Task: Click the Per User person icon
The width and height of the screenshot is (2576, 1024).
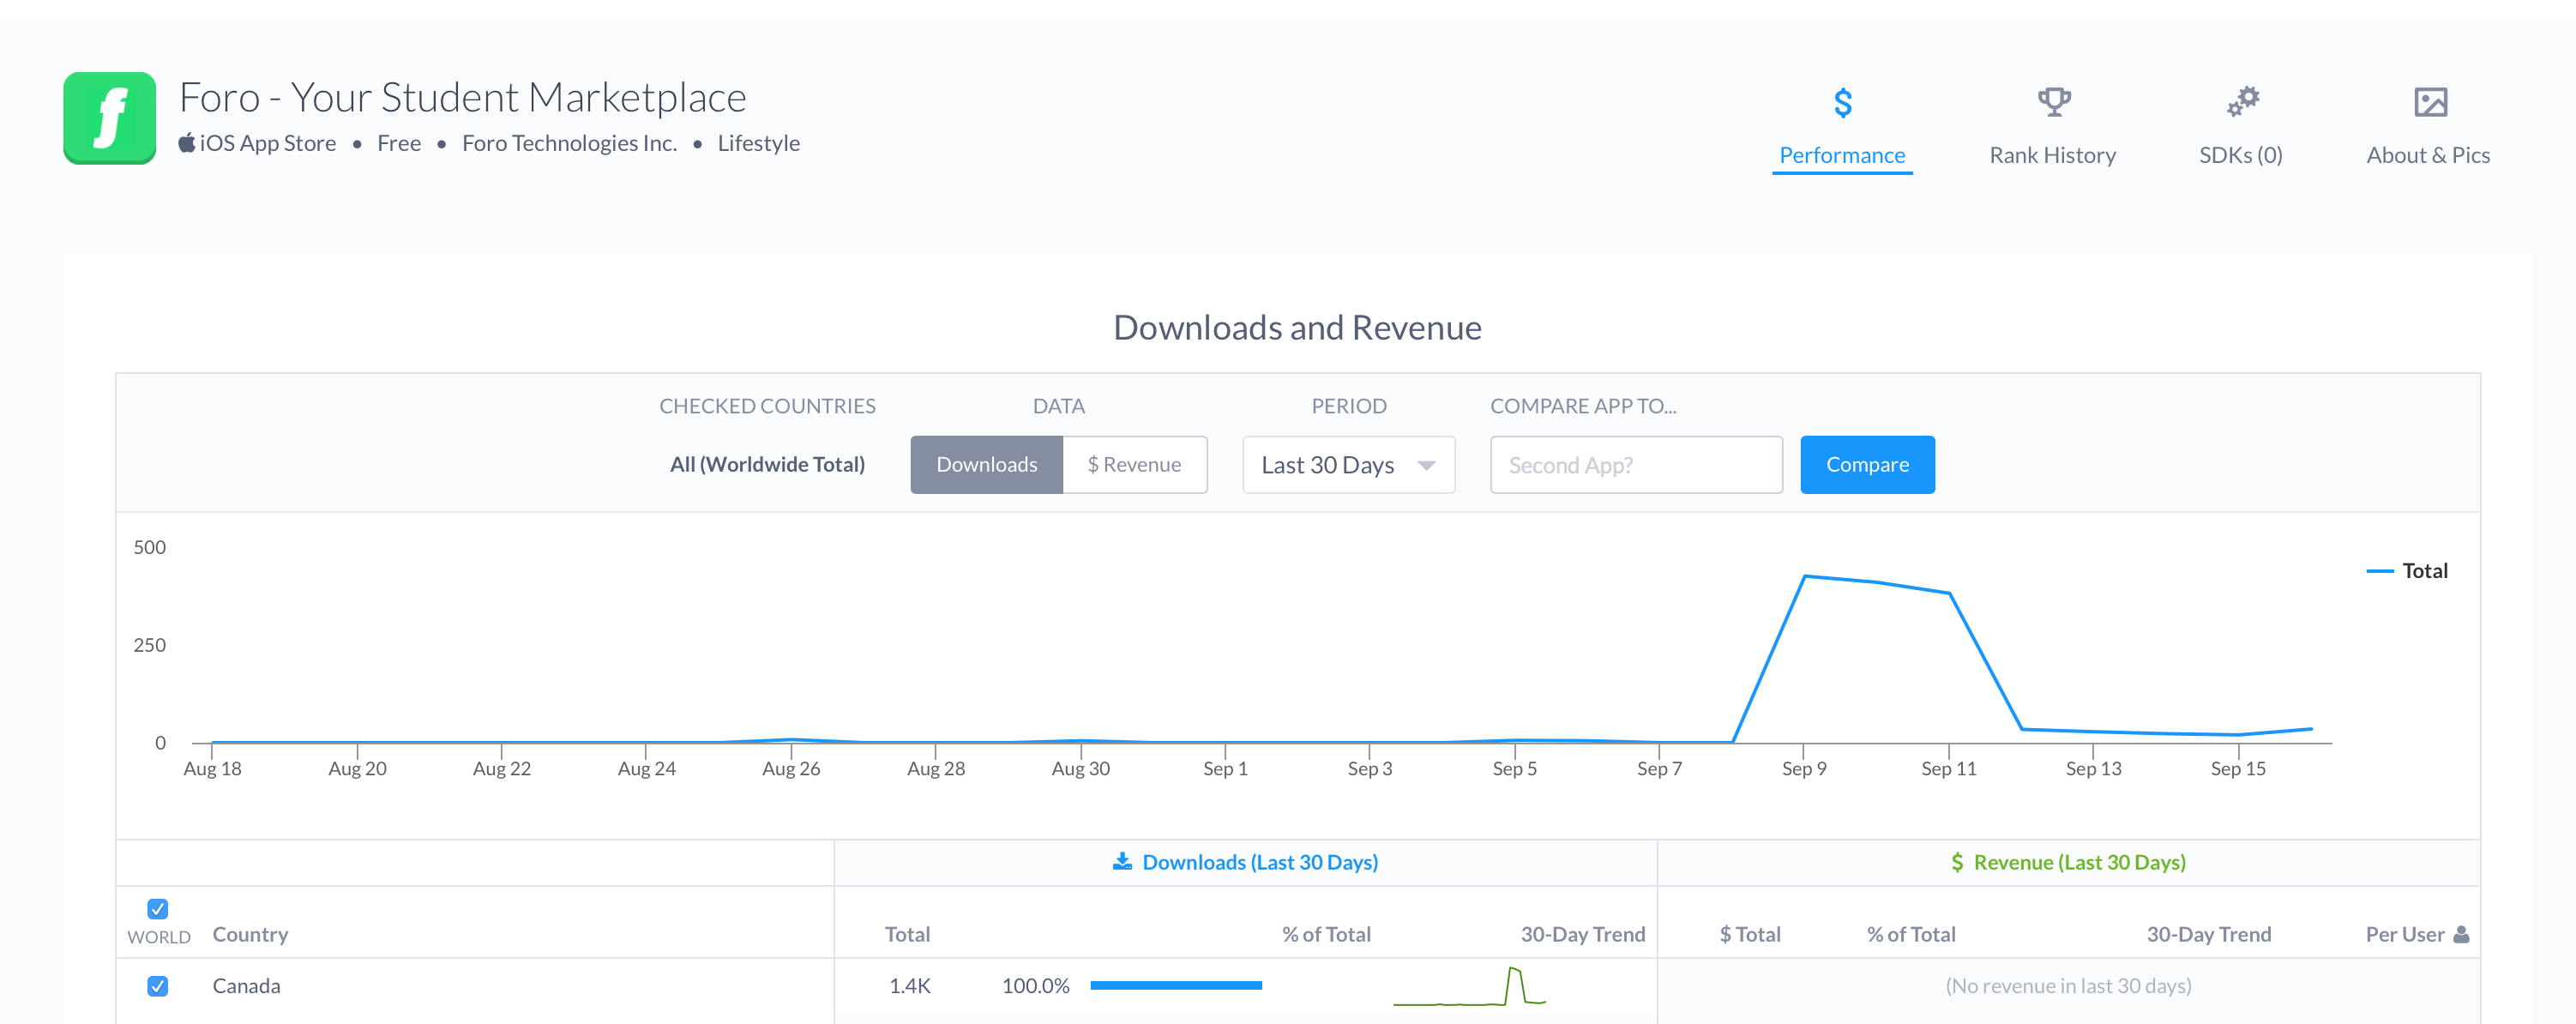Action: [x=2461, y=934]
